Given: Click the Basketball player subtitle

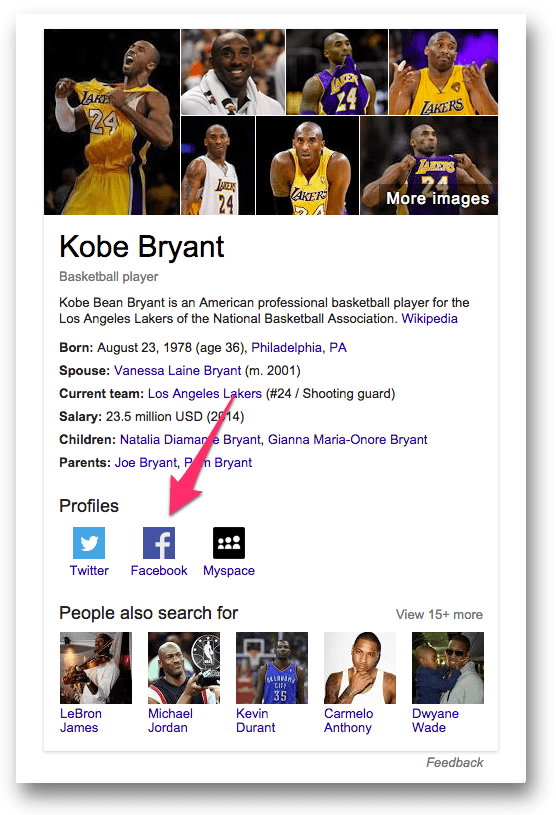Looking at the screenshot, I should [109, 277].
